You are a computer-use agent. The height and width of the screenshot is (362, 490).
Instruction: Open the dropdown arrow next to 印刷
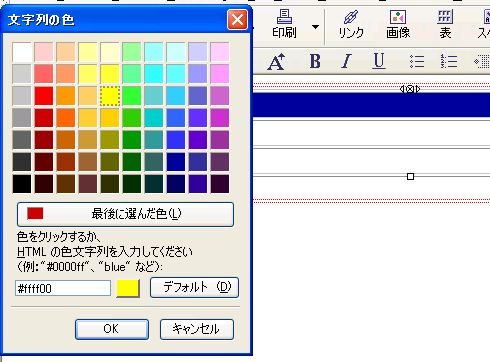click(x=315, y=27)
